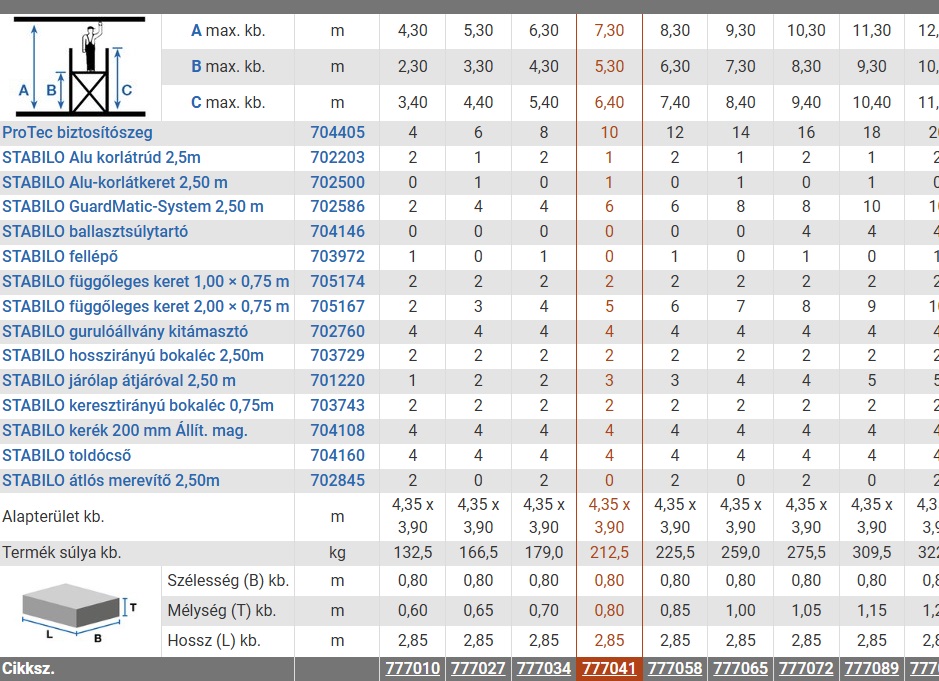Open the STABILO ballasztsúlytartó link

(x=95, y=232)
